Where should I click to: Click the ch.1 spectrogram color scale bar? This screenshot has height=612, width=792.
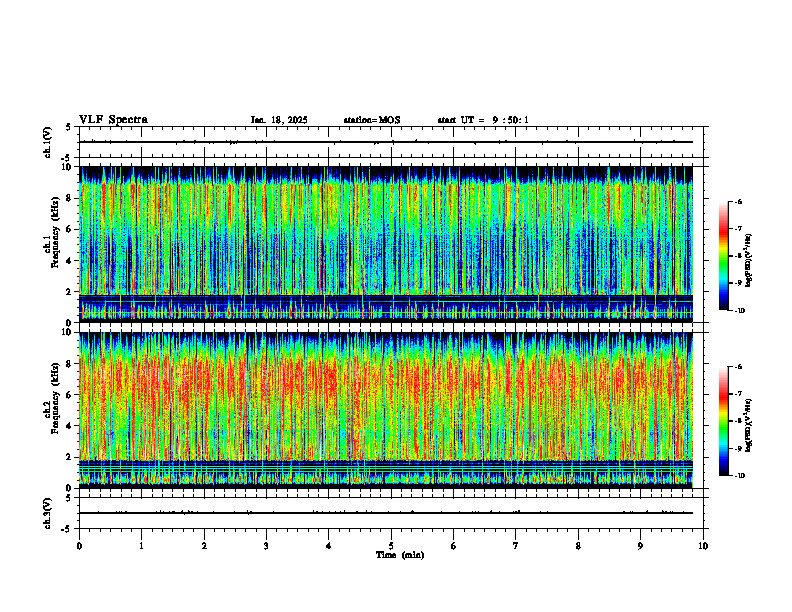(724, 256)
